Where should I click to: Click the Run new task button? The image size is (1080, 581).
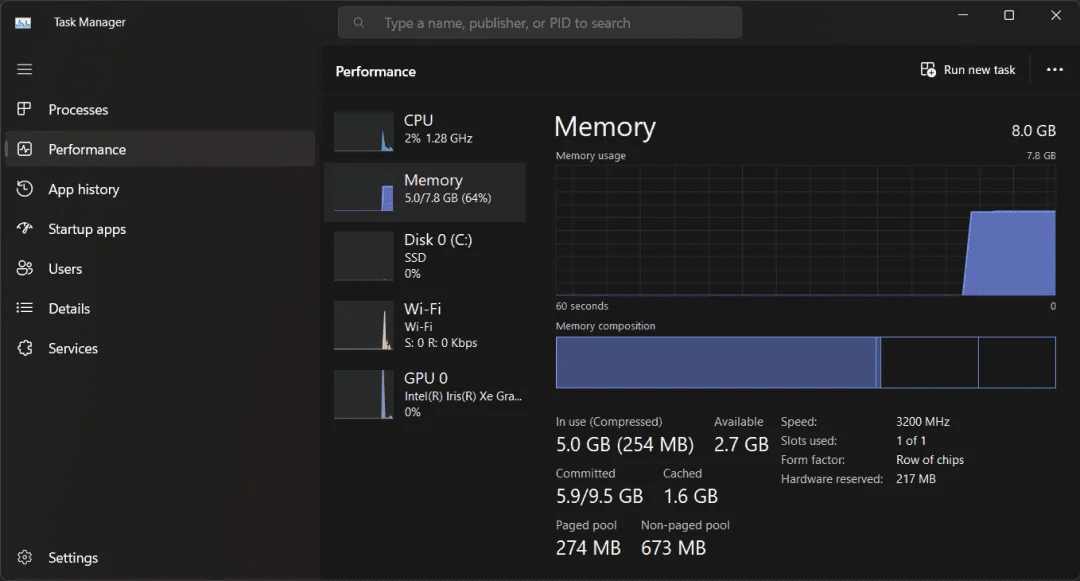968,70
